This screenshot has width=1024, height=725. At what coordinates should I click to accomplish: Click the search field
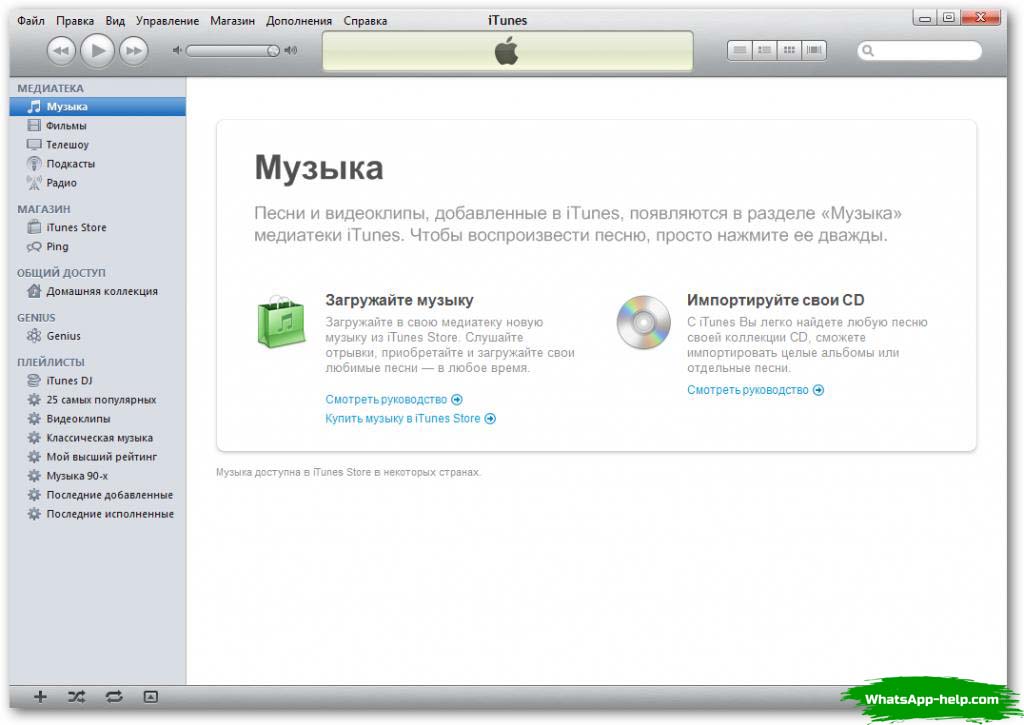coord(920,50)
